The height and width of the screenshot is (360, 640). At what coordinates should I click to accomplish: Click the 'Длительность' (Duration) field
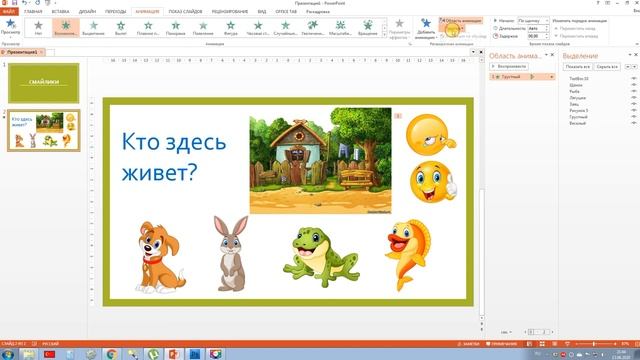pos(537,28)
